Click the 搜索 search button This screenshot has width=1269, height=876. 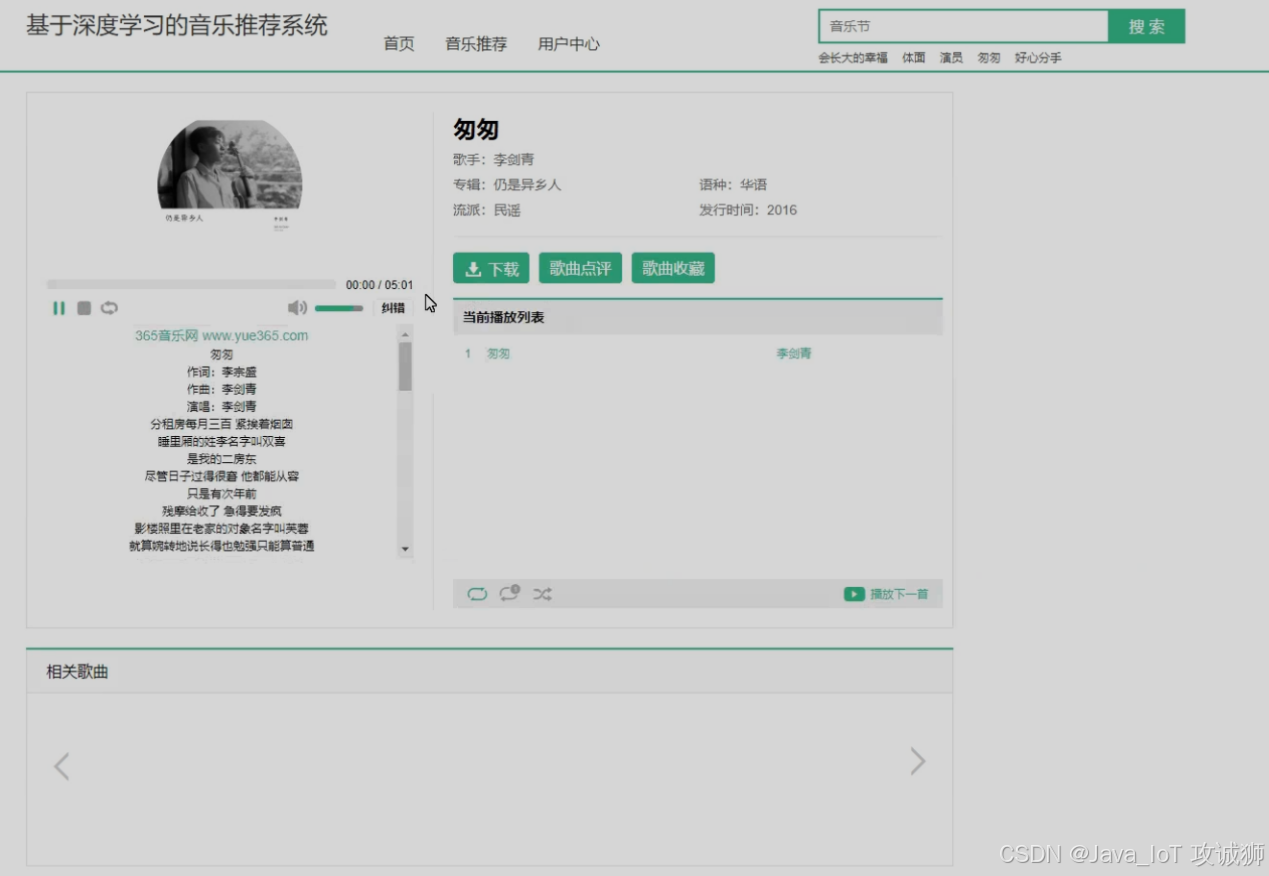pos(1147,27)
